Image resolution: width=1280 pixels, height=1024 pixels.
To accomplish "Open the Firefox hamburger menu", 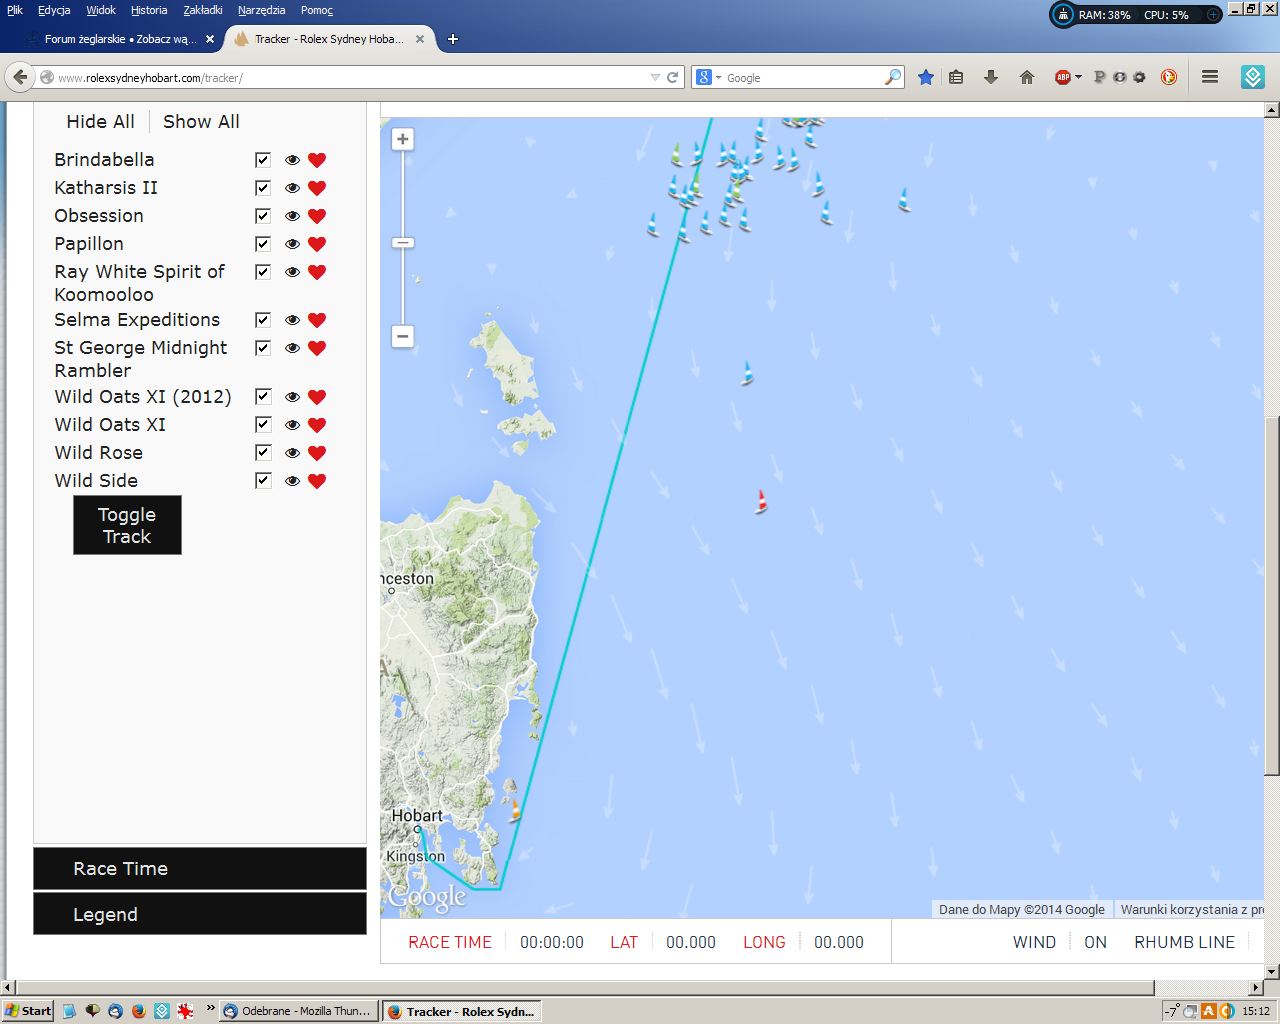I will 1210,77.
